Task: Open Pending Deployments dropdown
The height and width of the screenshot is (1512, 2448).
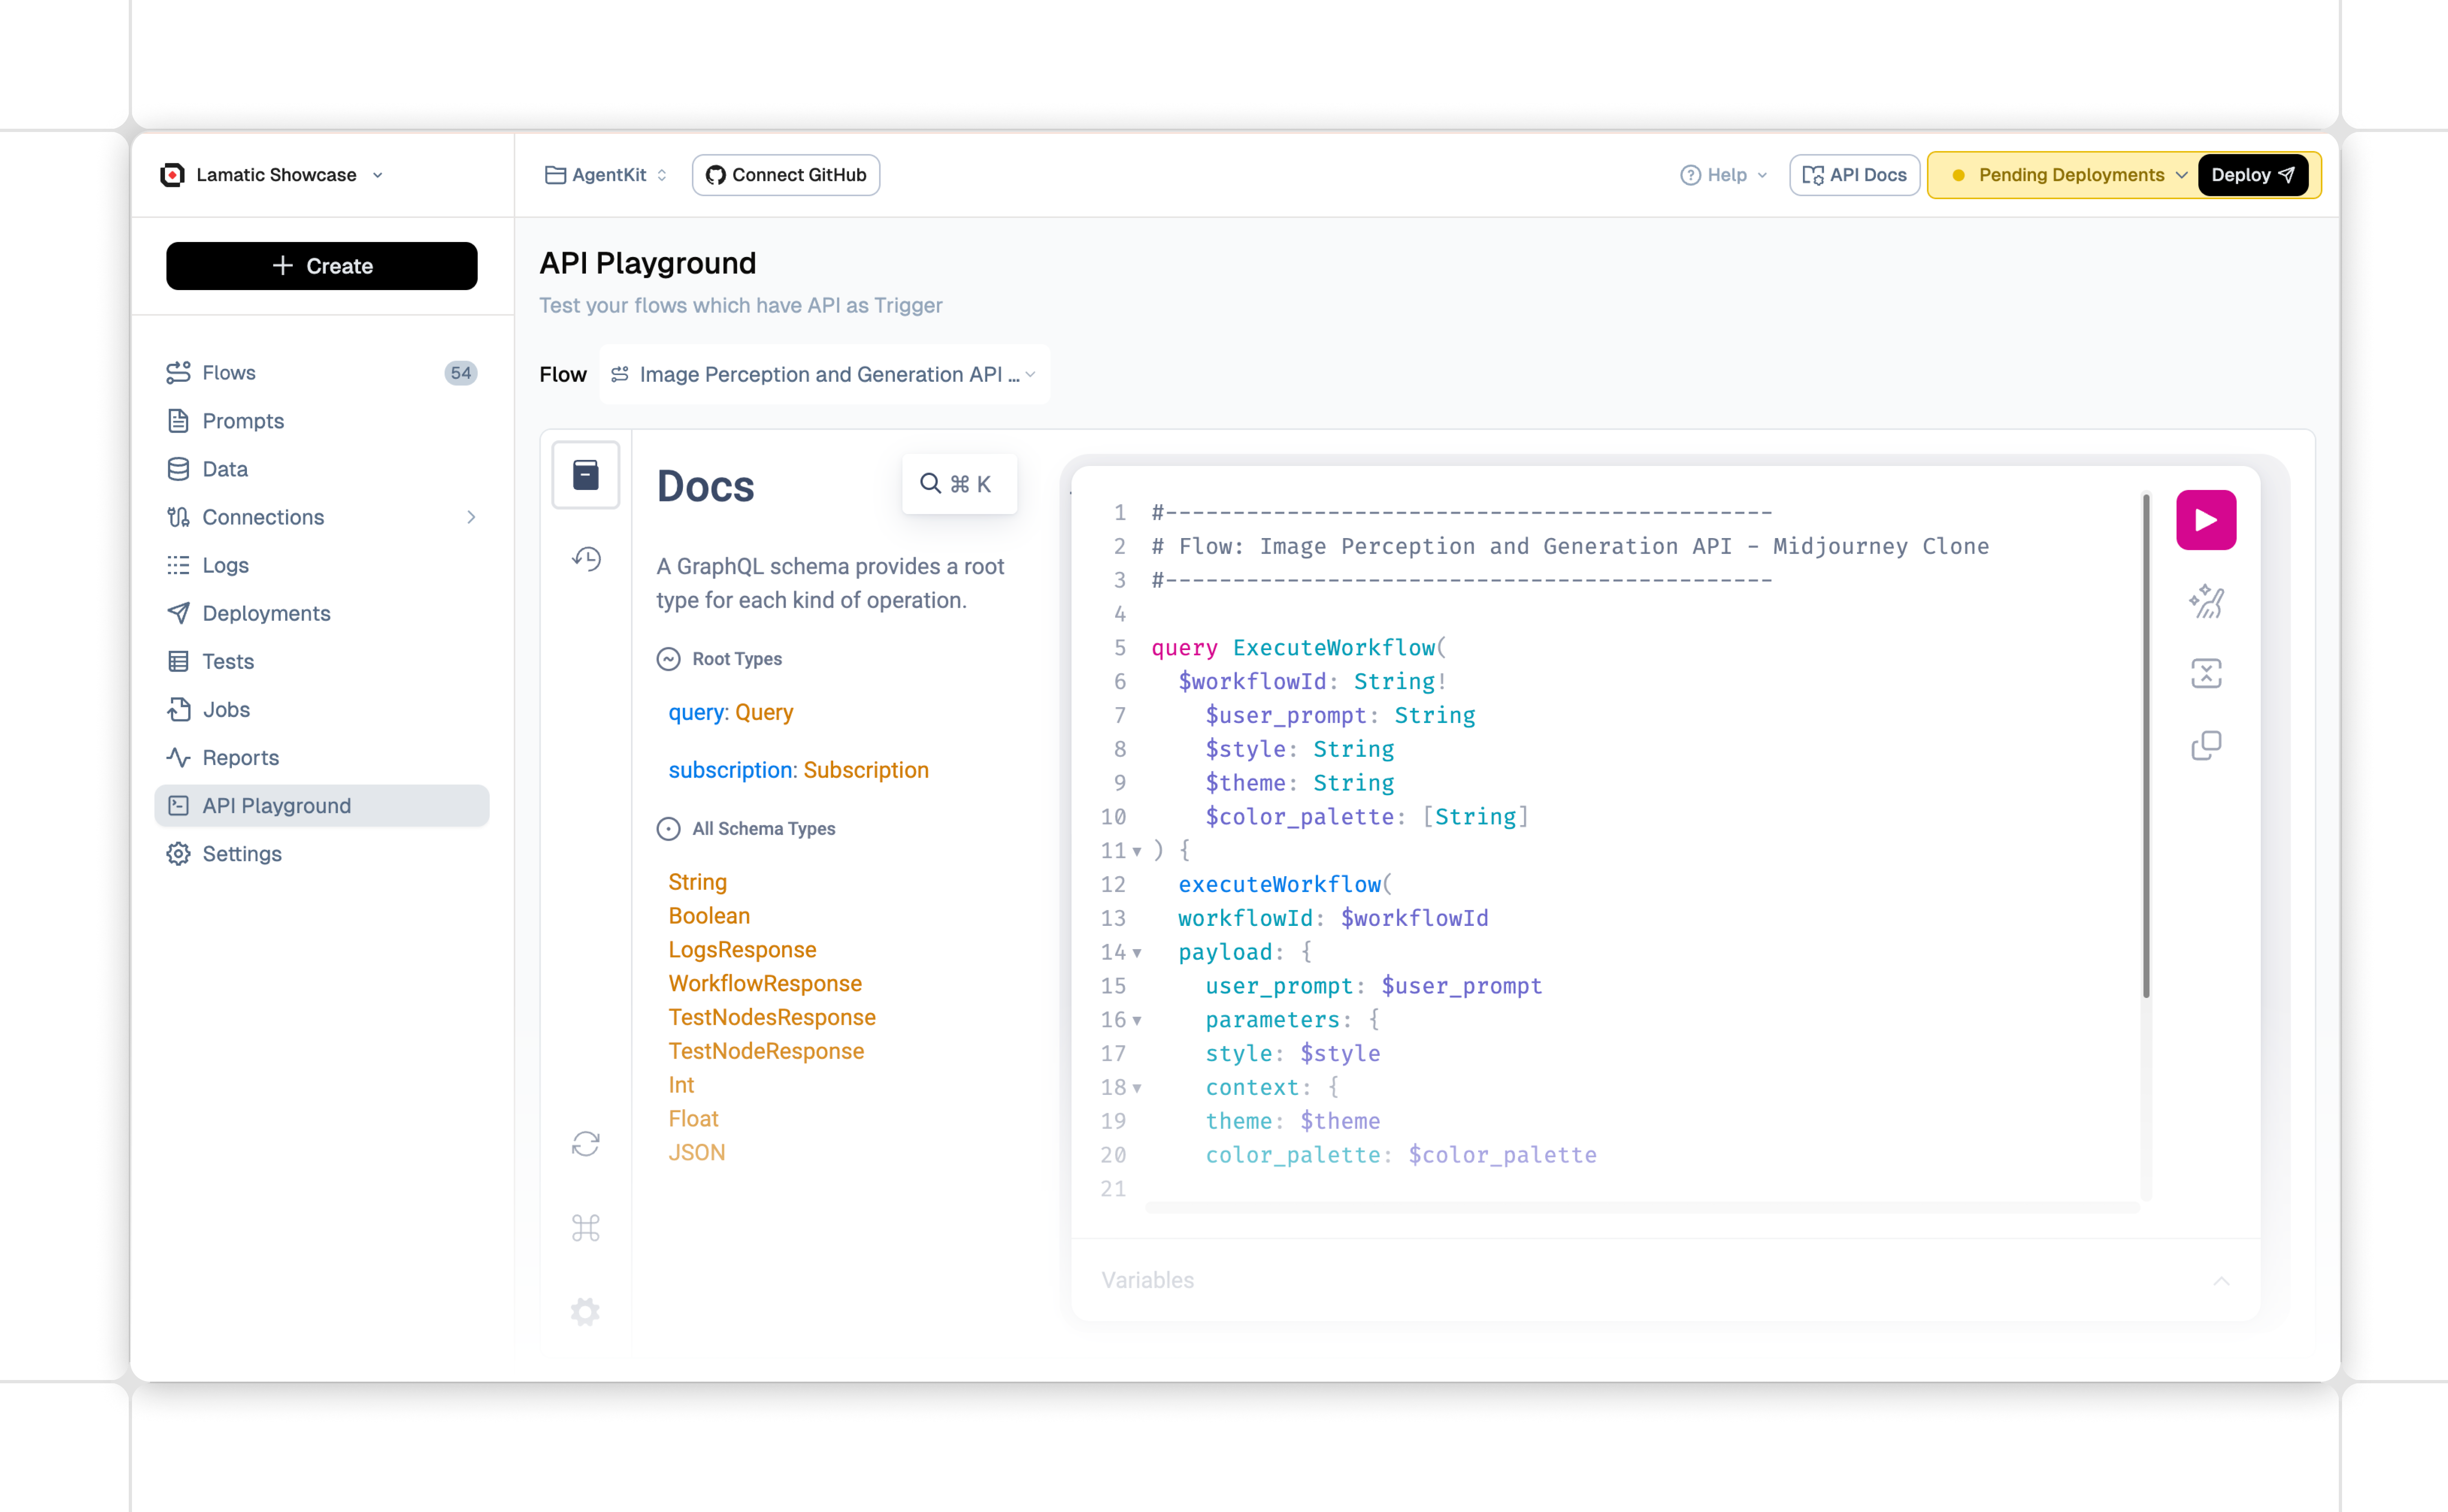Action: [x=2070, y=175]
